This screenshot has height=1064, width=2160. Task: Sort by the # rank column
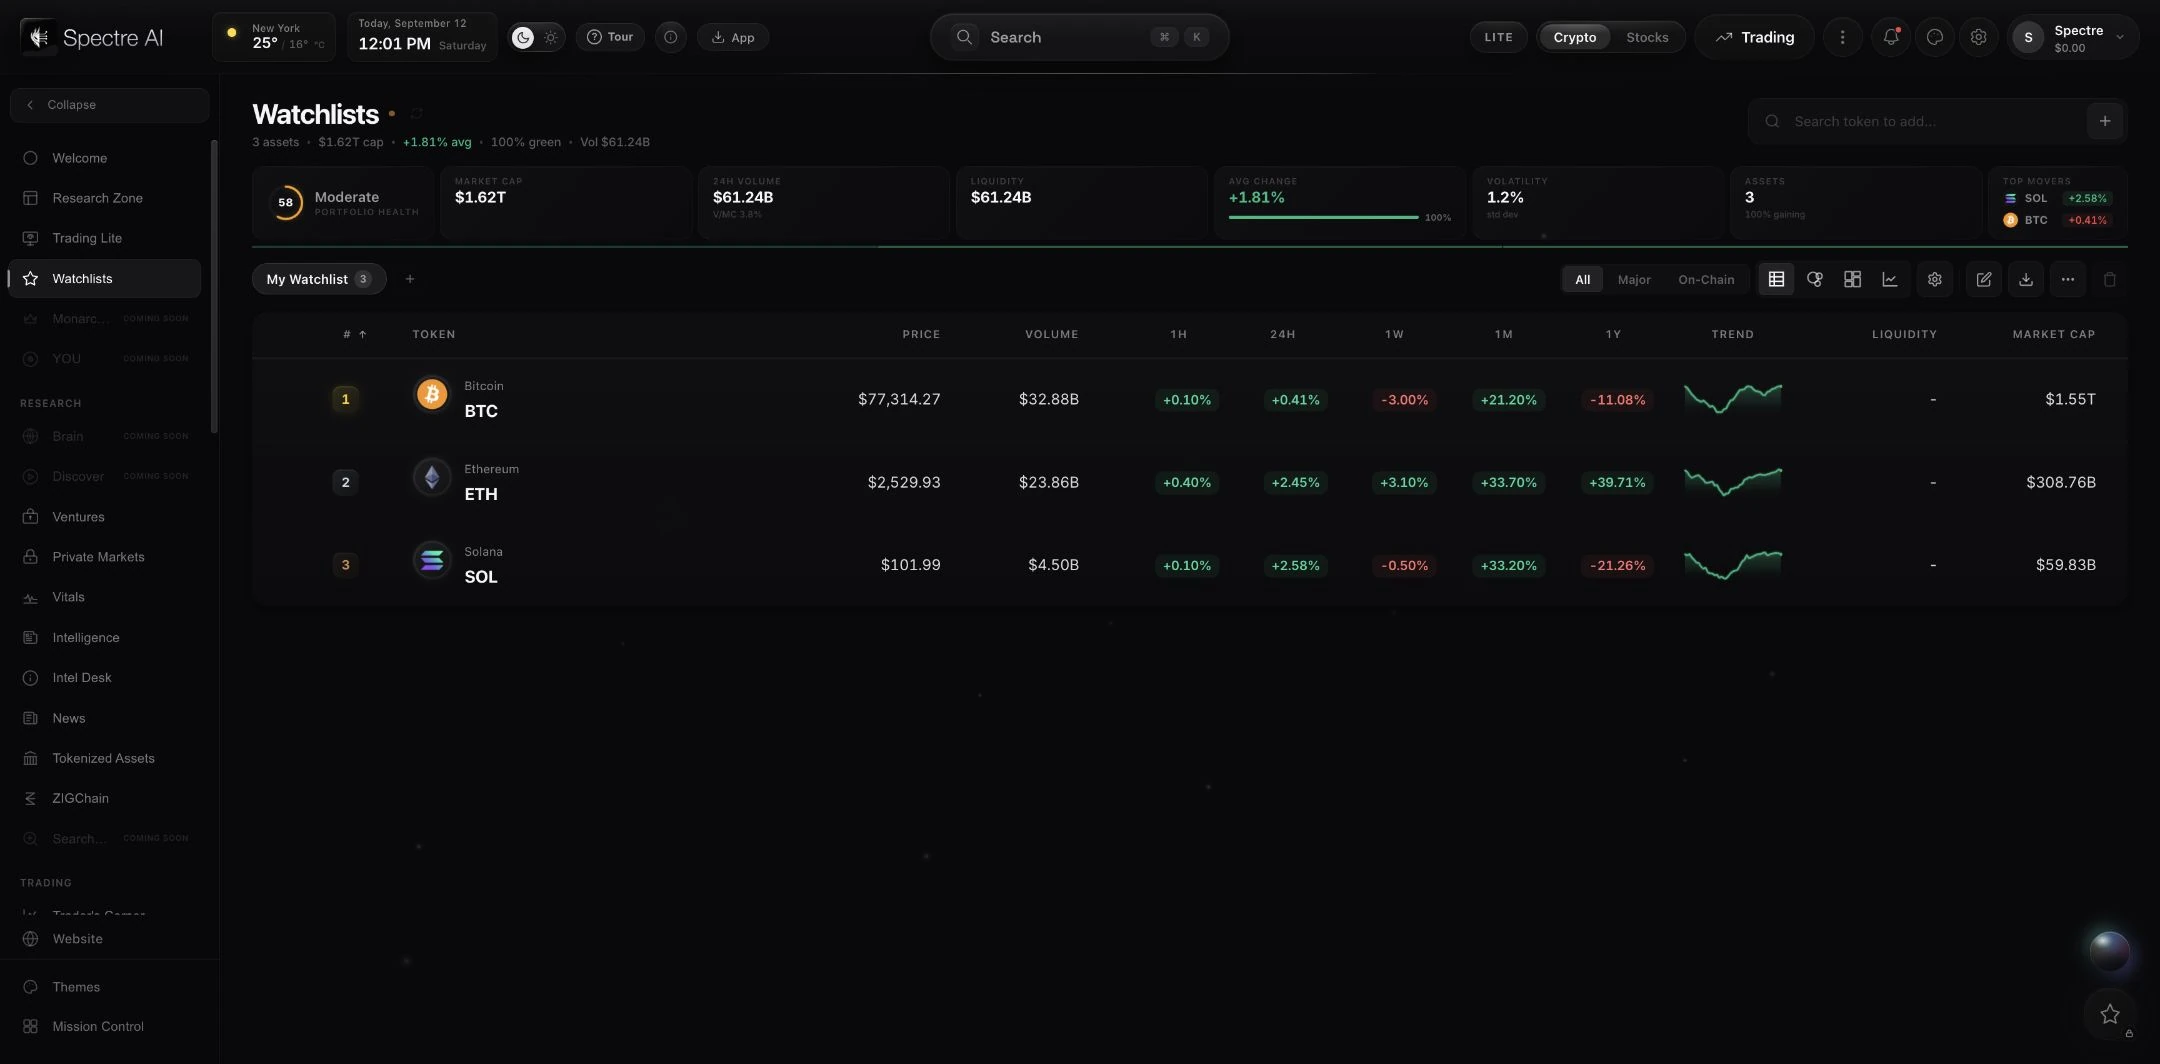pos(355,334)
